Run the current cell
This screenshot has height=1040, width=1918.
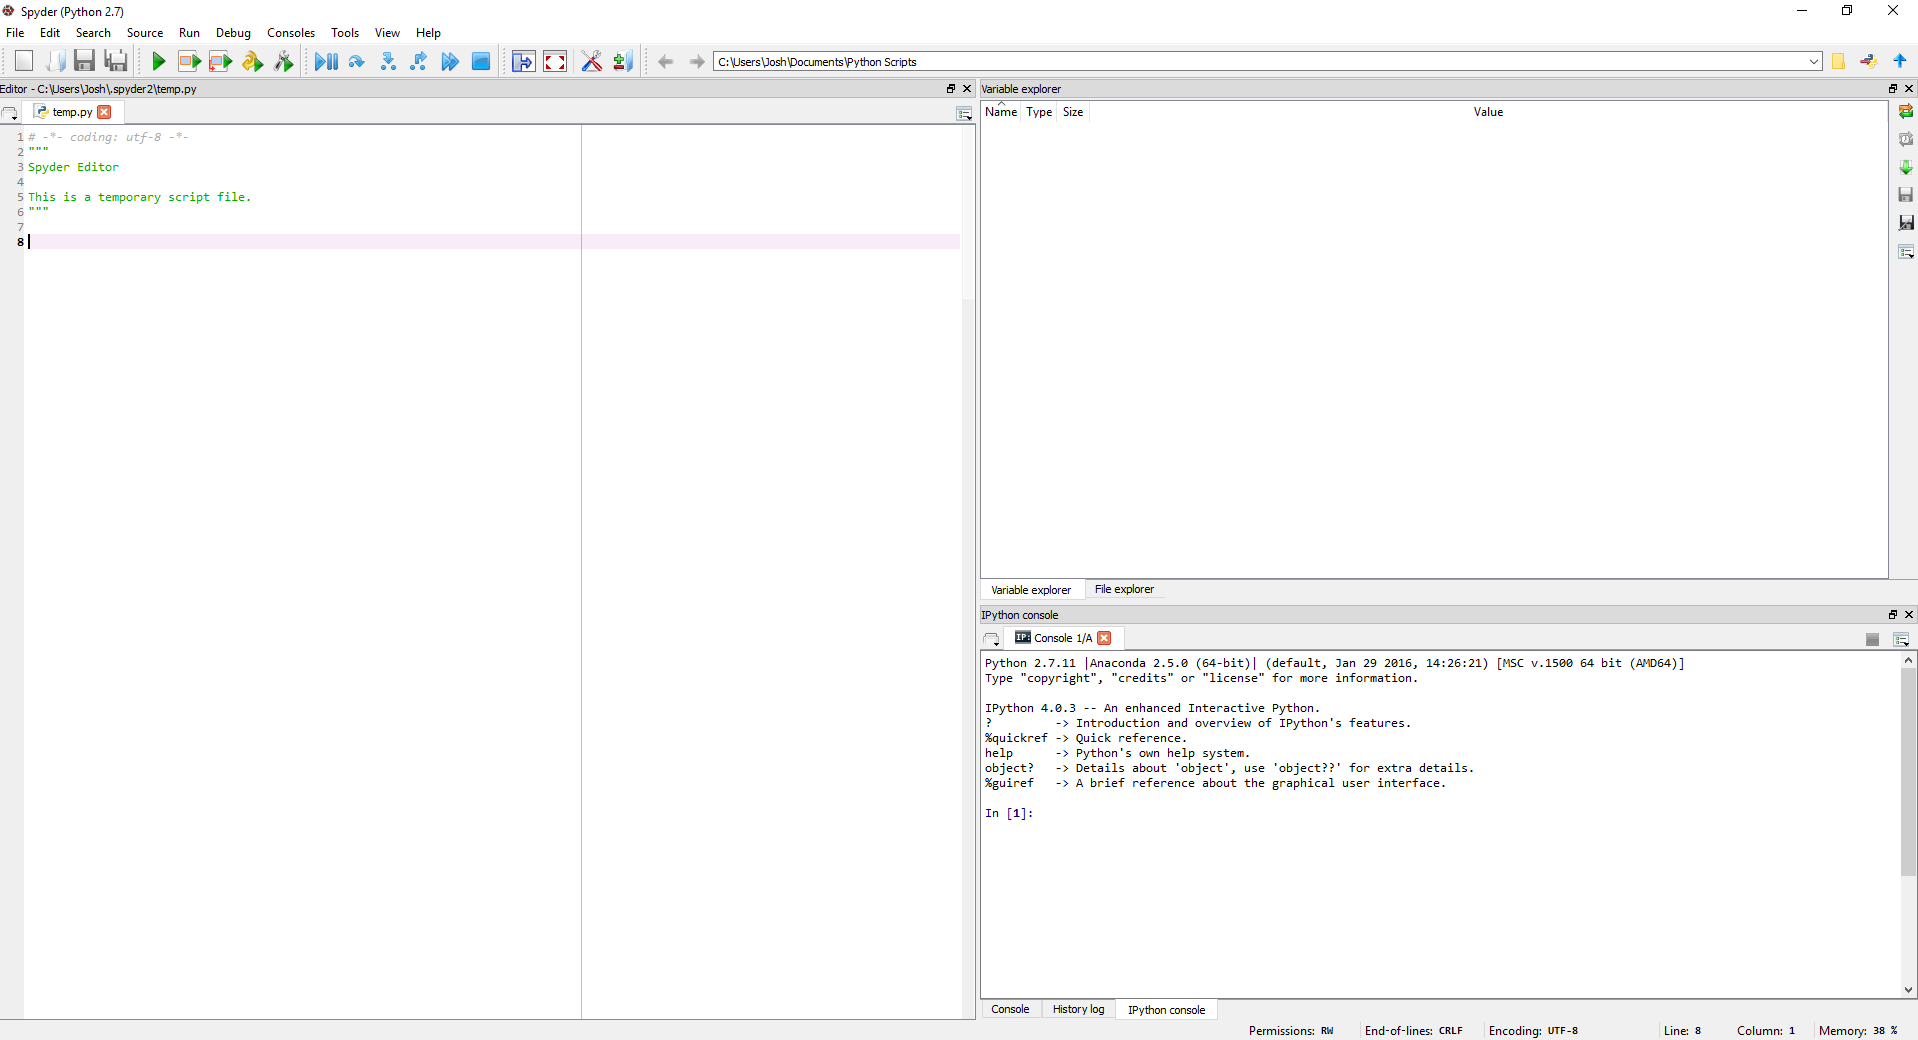pos(189,61)
